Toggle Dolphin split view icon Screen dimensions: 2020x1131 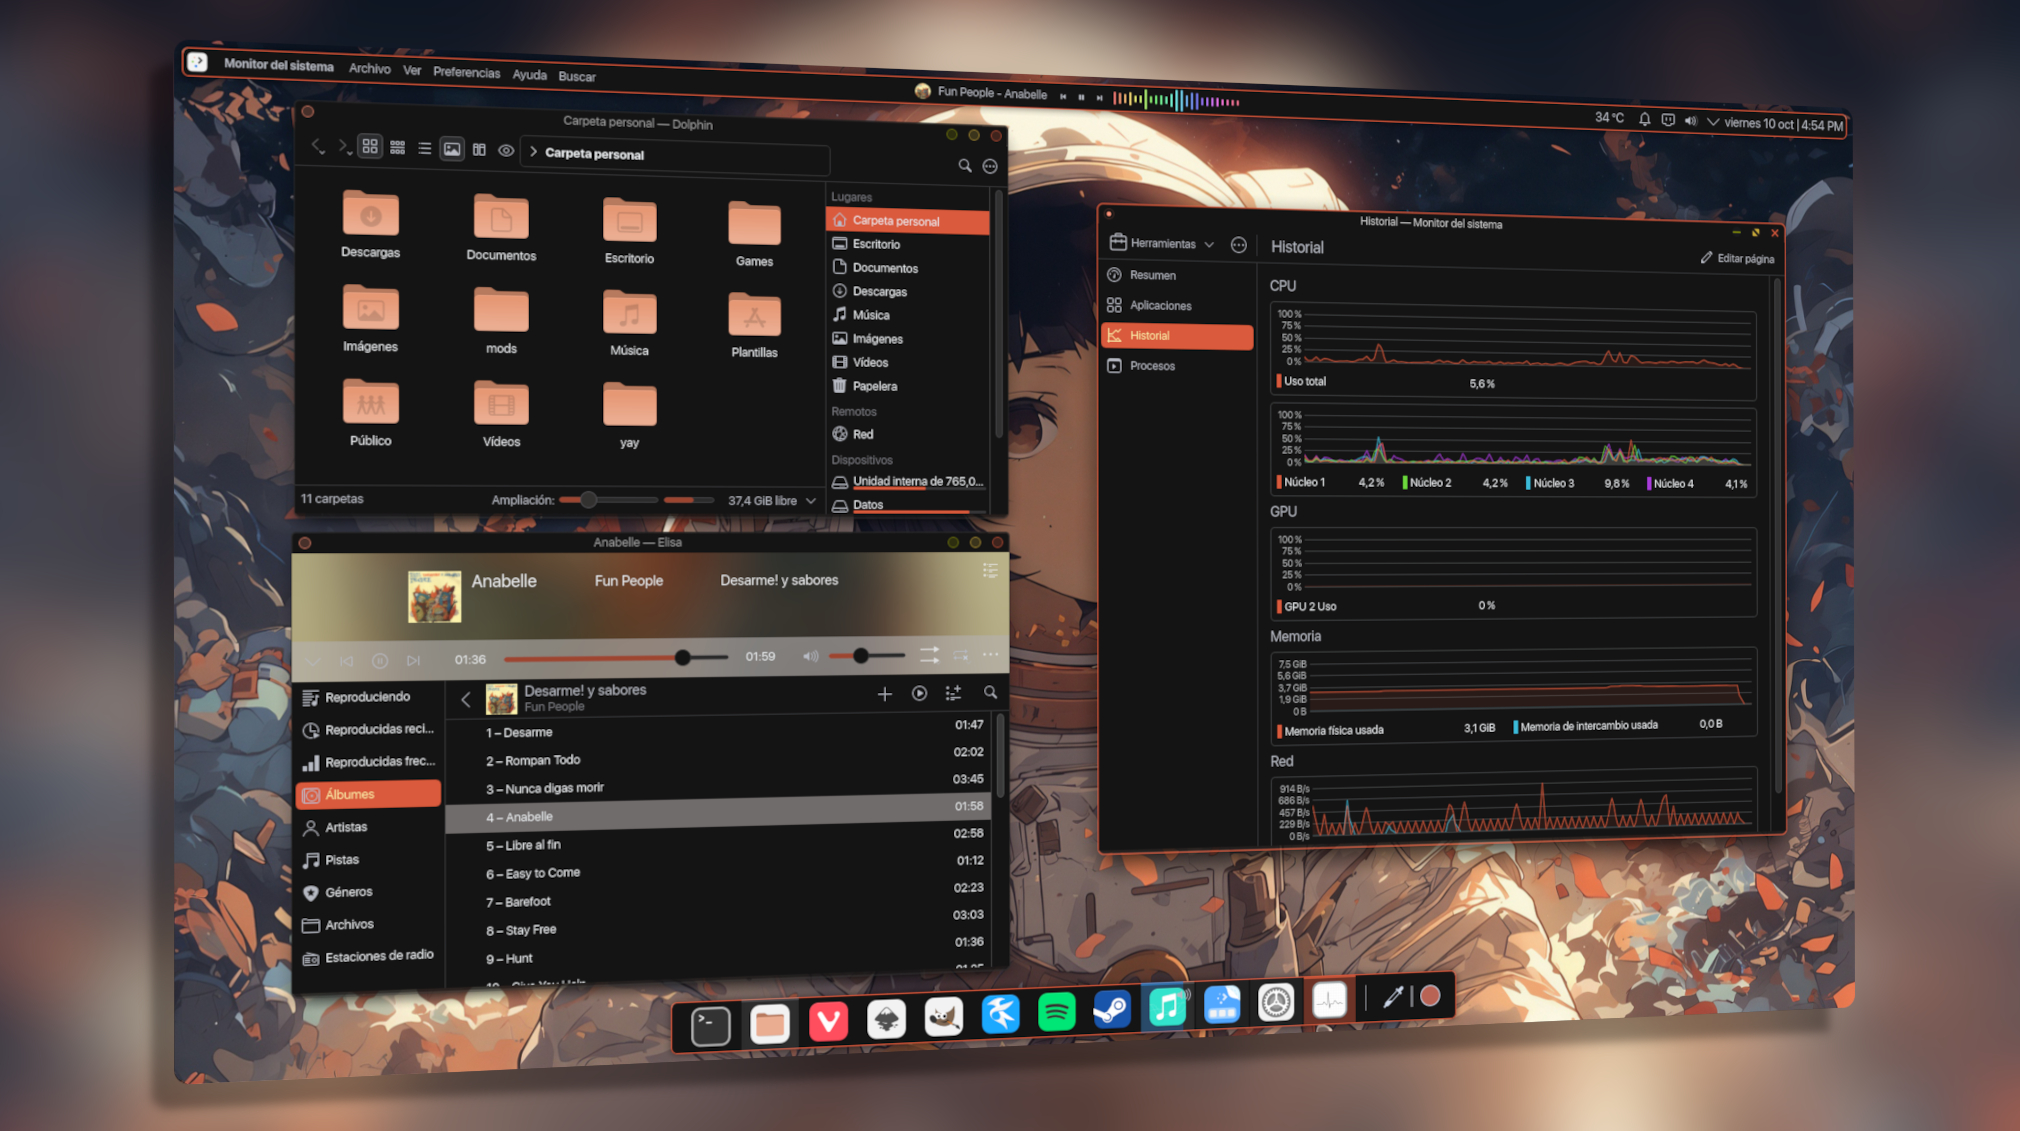coord(479,150)
